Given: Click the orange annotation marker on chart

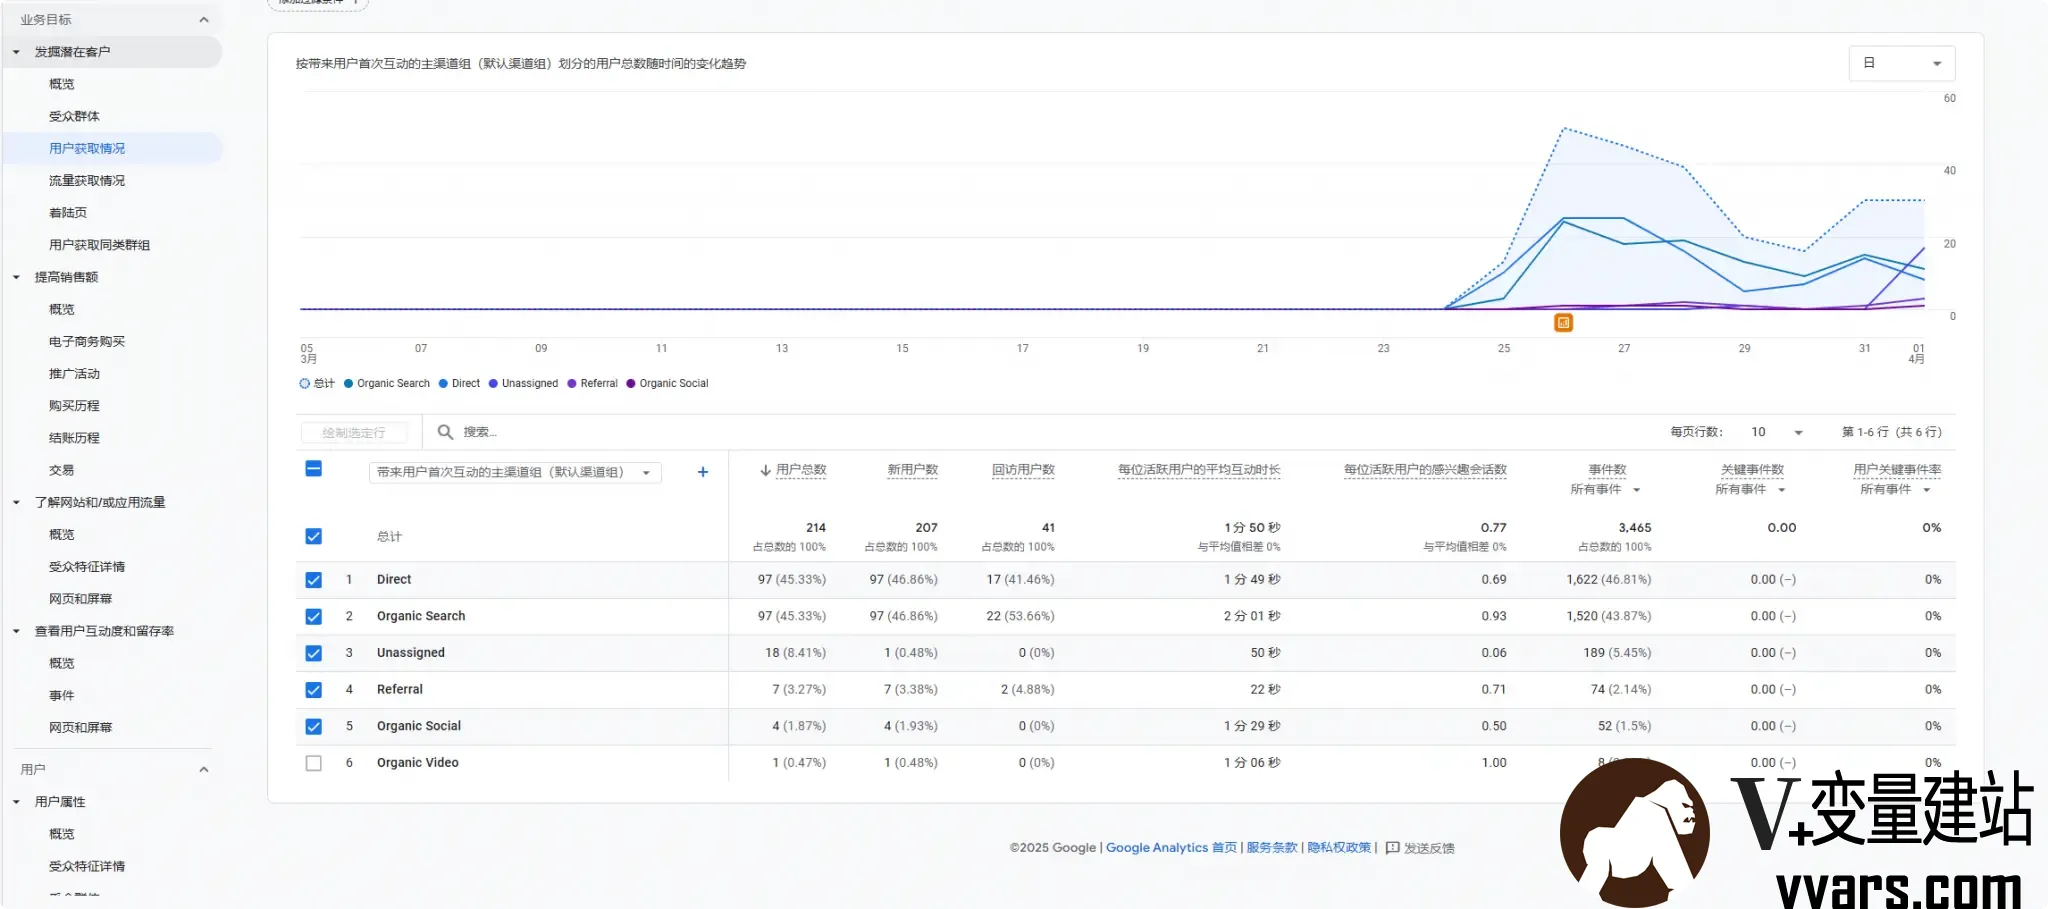Looking at the screenshot, I should [x=1563, y=322].
